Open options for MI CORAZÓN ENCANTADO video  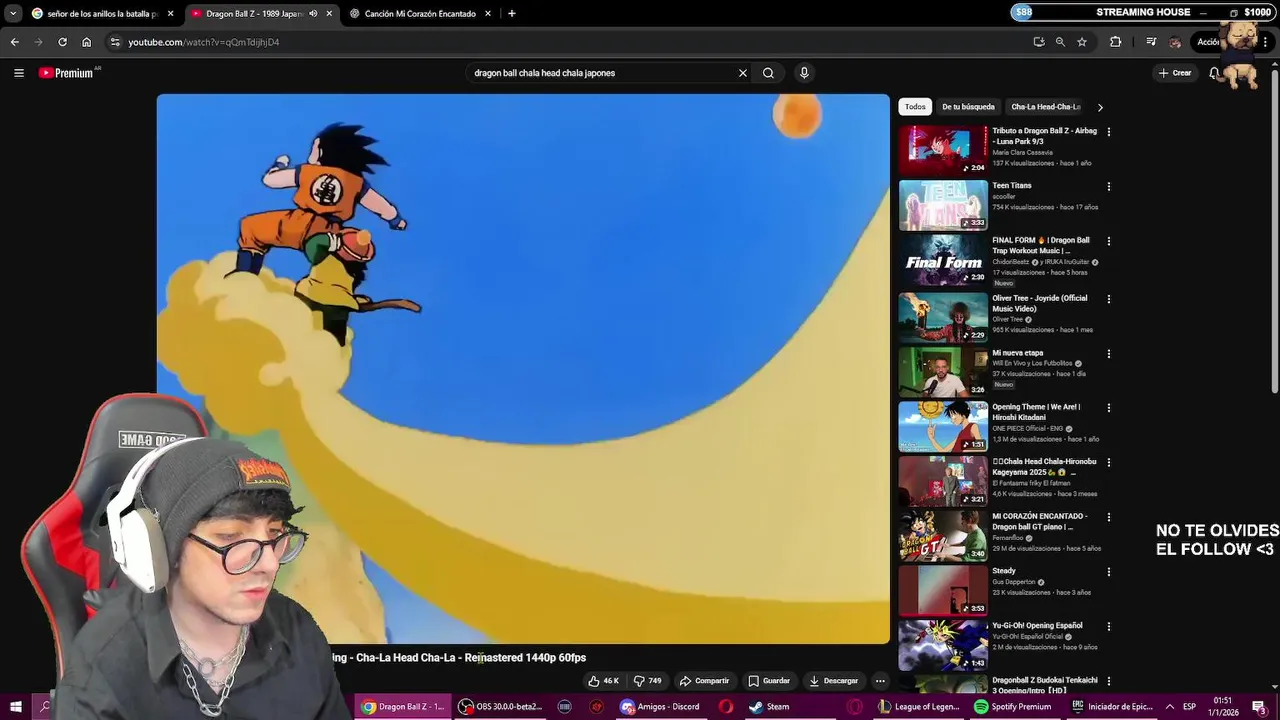(x=1108, y=517)
